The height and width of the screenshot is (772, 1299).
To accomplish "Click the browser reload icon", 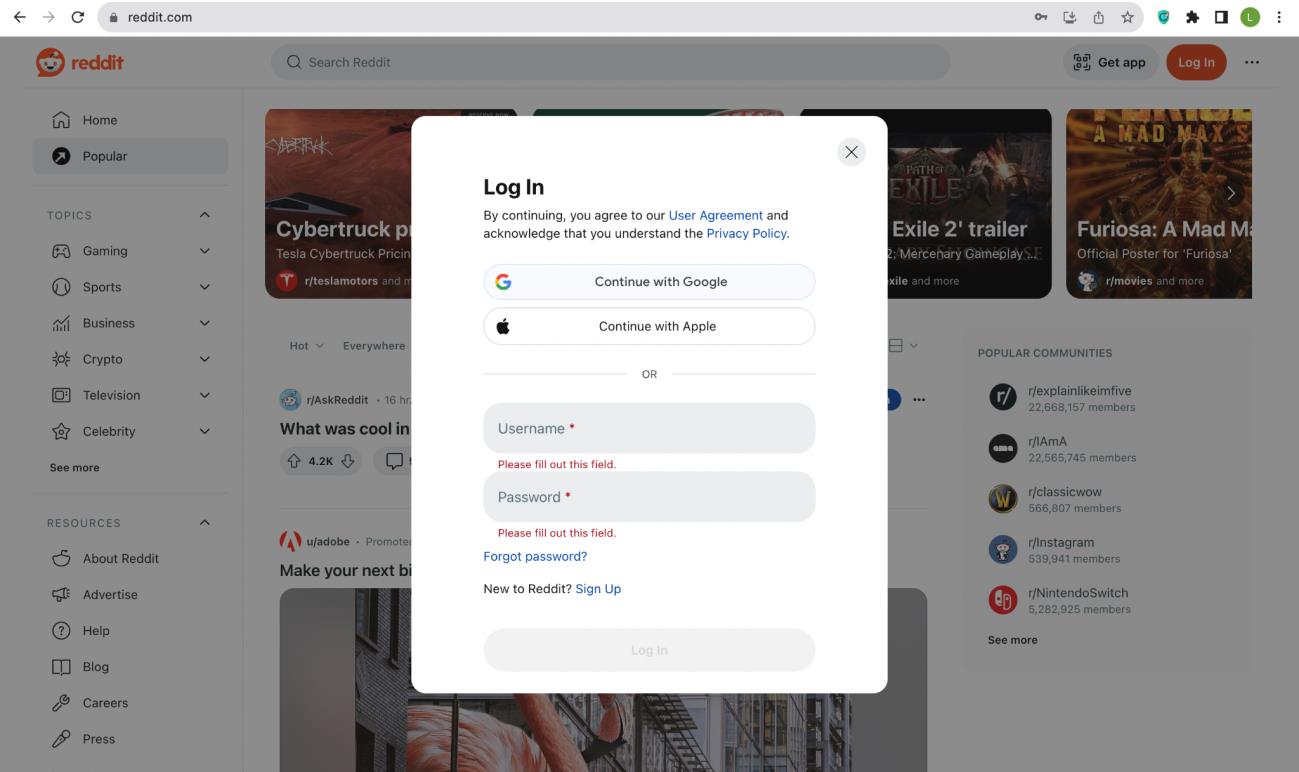I will click(x=78, y=17).
